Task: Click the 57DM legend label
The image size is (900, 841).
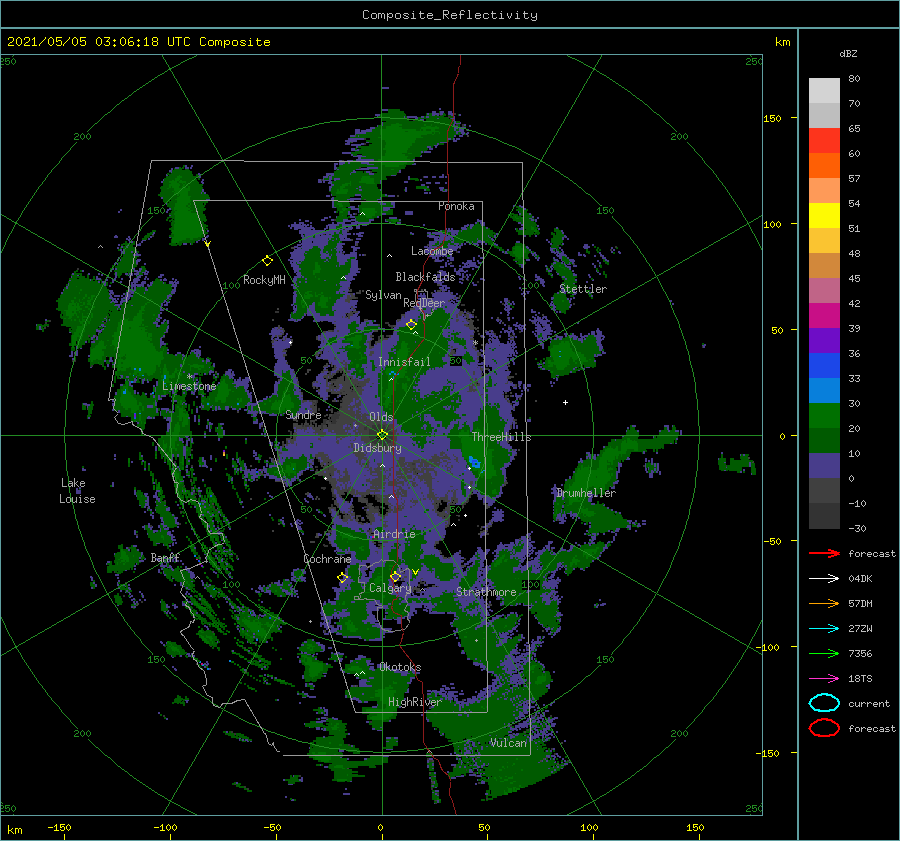Action: (860, 603)
